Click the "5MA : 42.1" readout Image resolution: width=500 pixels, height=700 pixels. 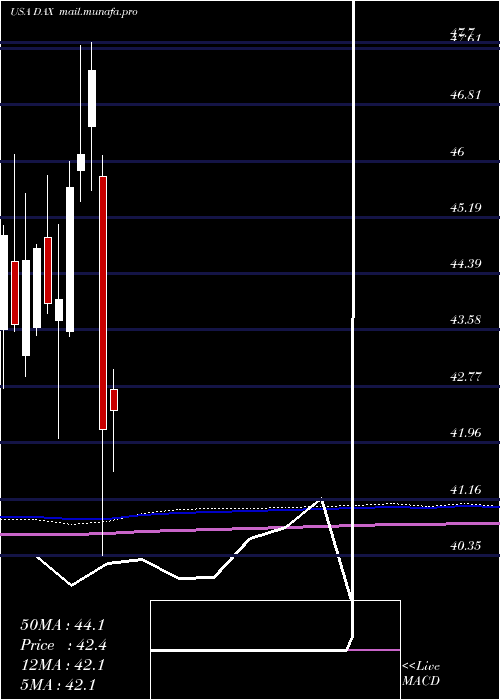pyautogui.click(x=58, y=685)
